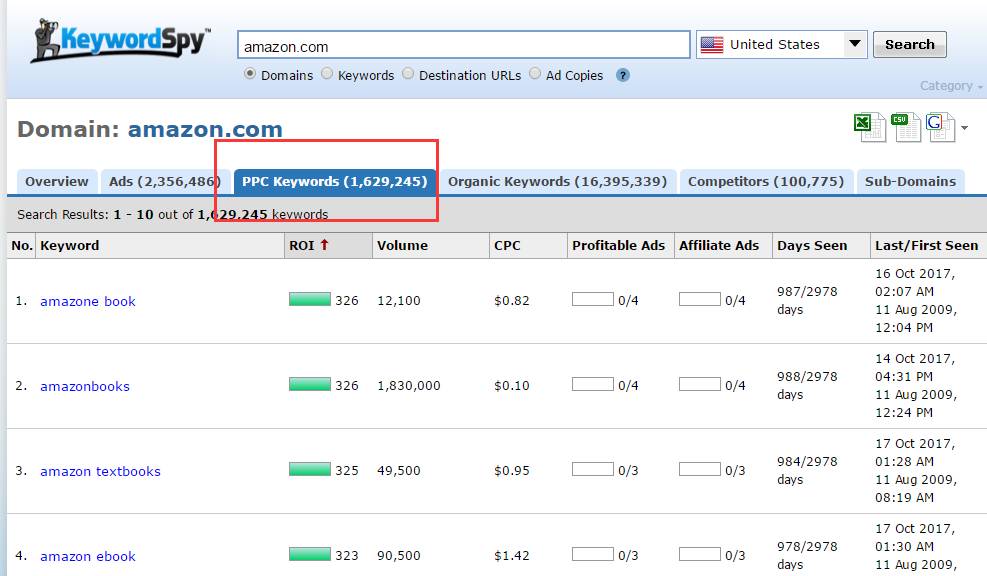The width and height of the screenshot is (987, 576).
Task: Click the Affiliate Ads bar for amazon textbooks
Action: coord(699,469)
